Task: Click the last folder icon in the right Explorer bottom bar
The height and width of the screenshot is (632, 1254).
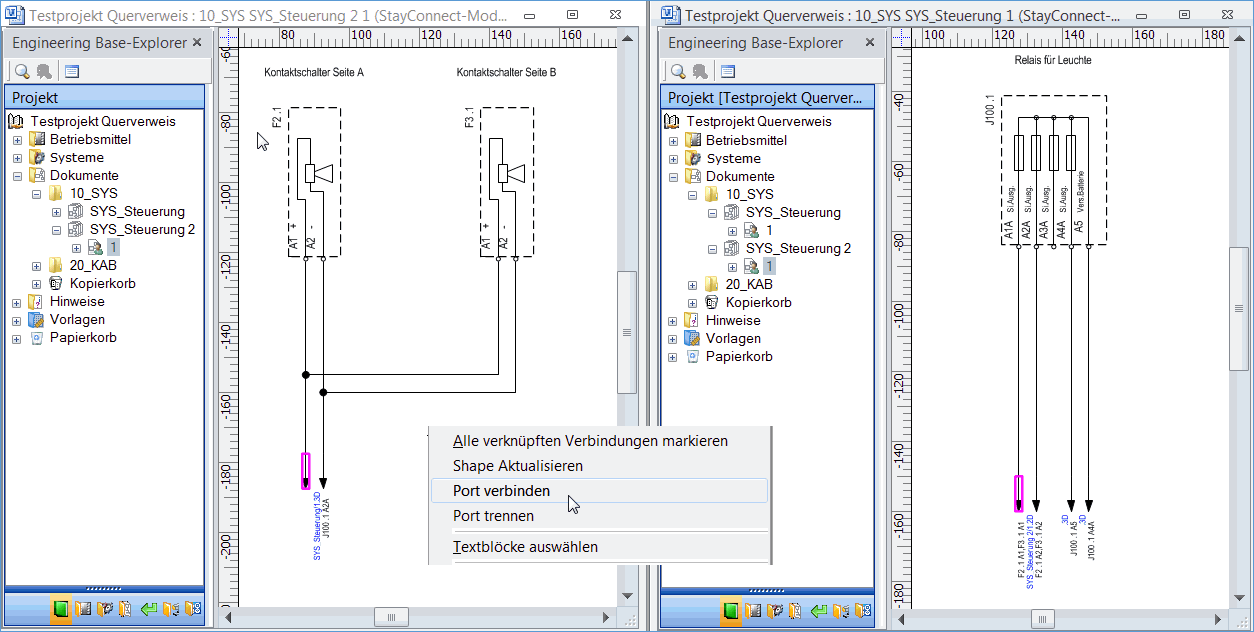Action: coord(863,609)
